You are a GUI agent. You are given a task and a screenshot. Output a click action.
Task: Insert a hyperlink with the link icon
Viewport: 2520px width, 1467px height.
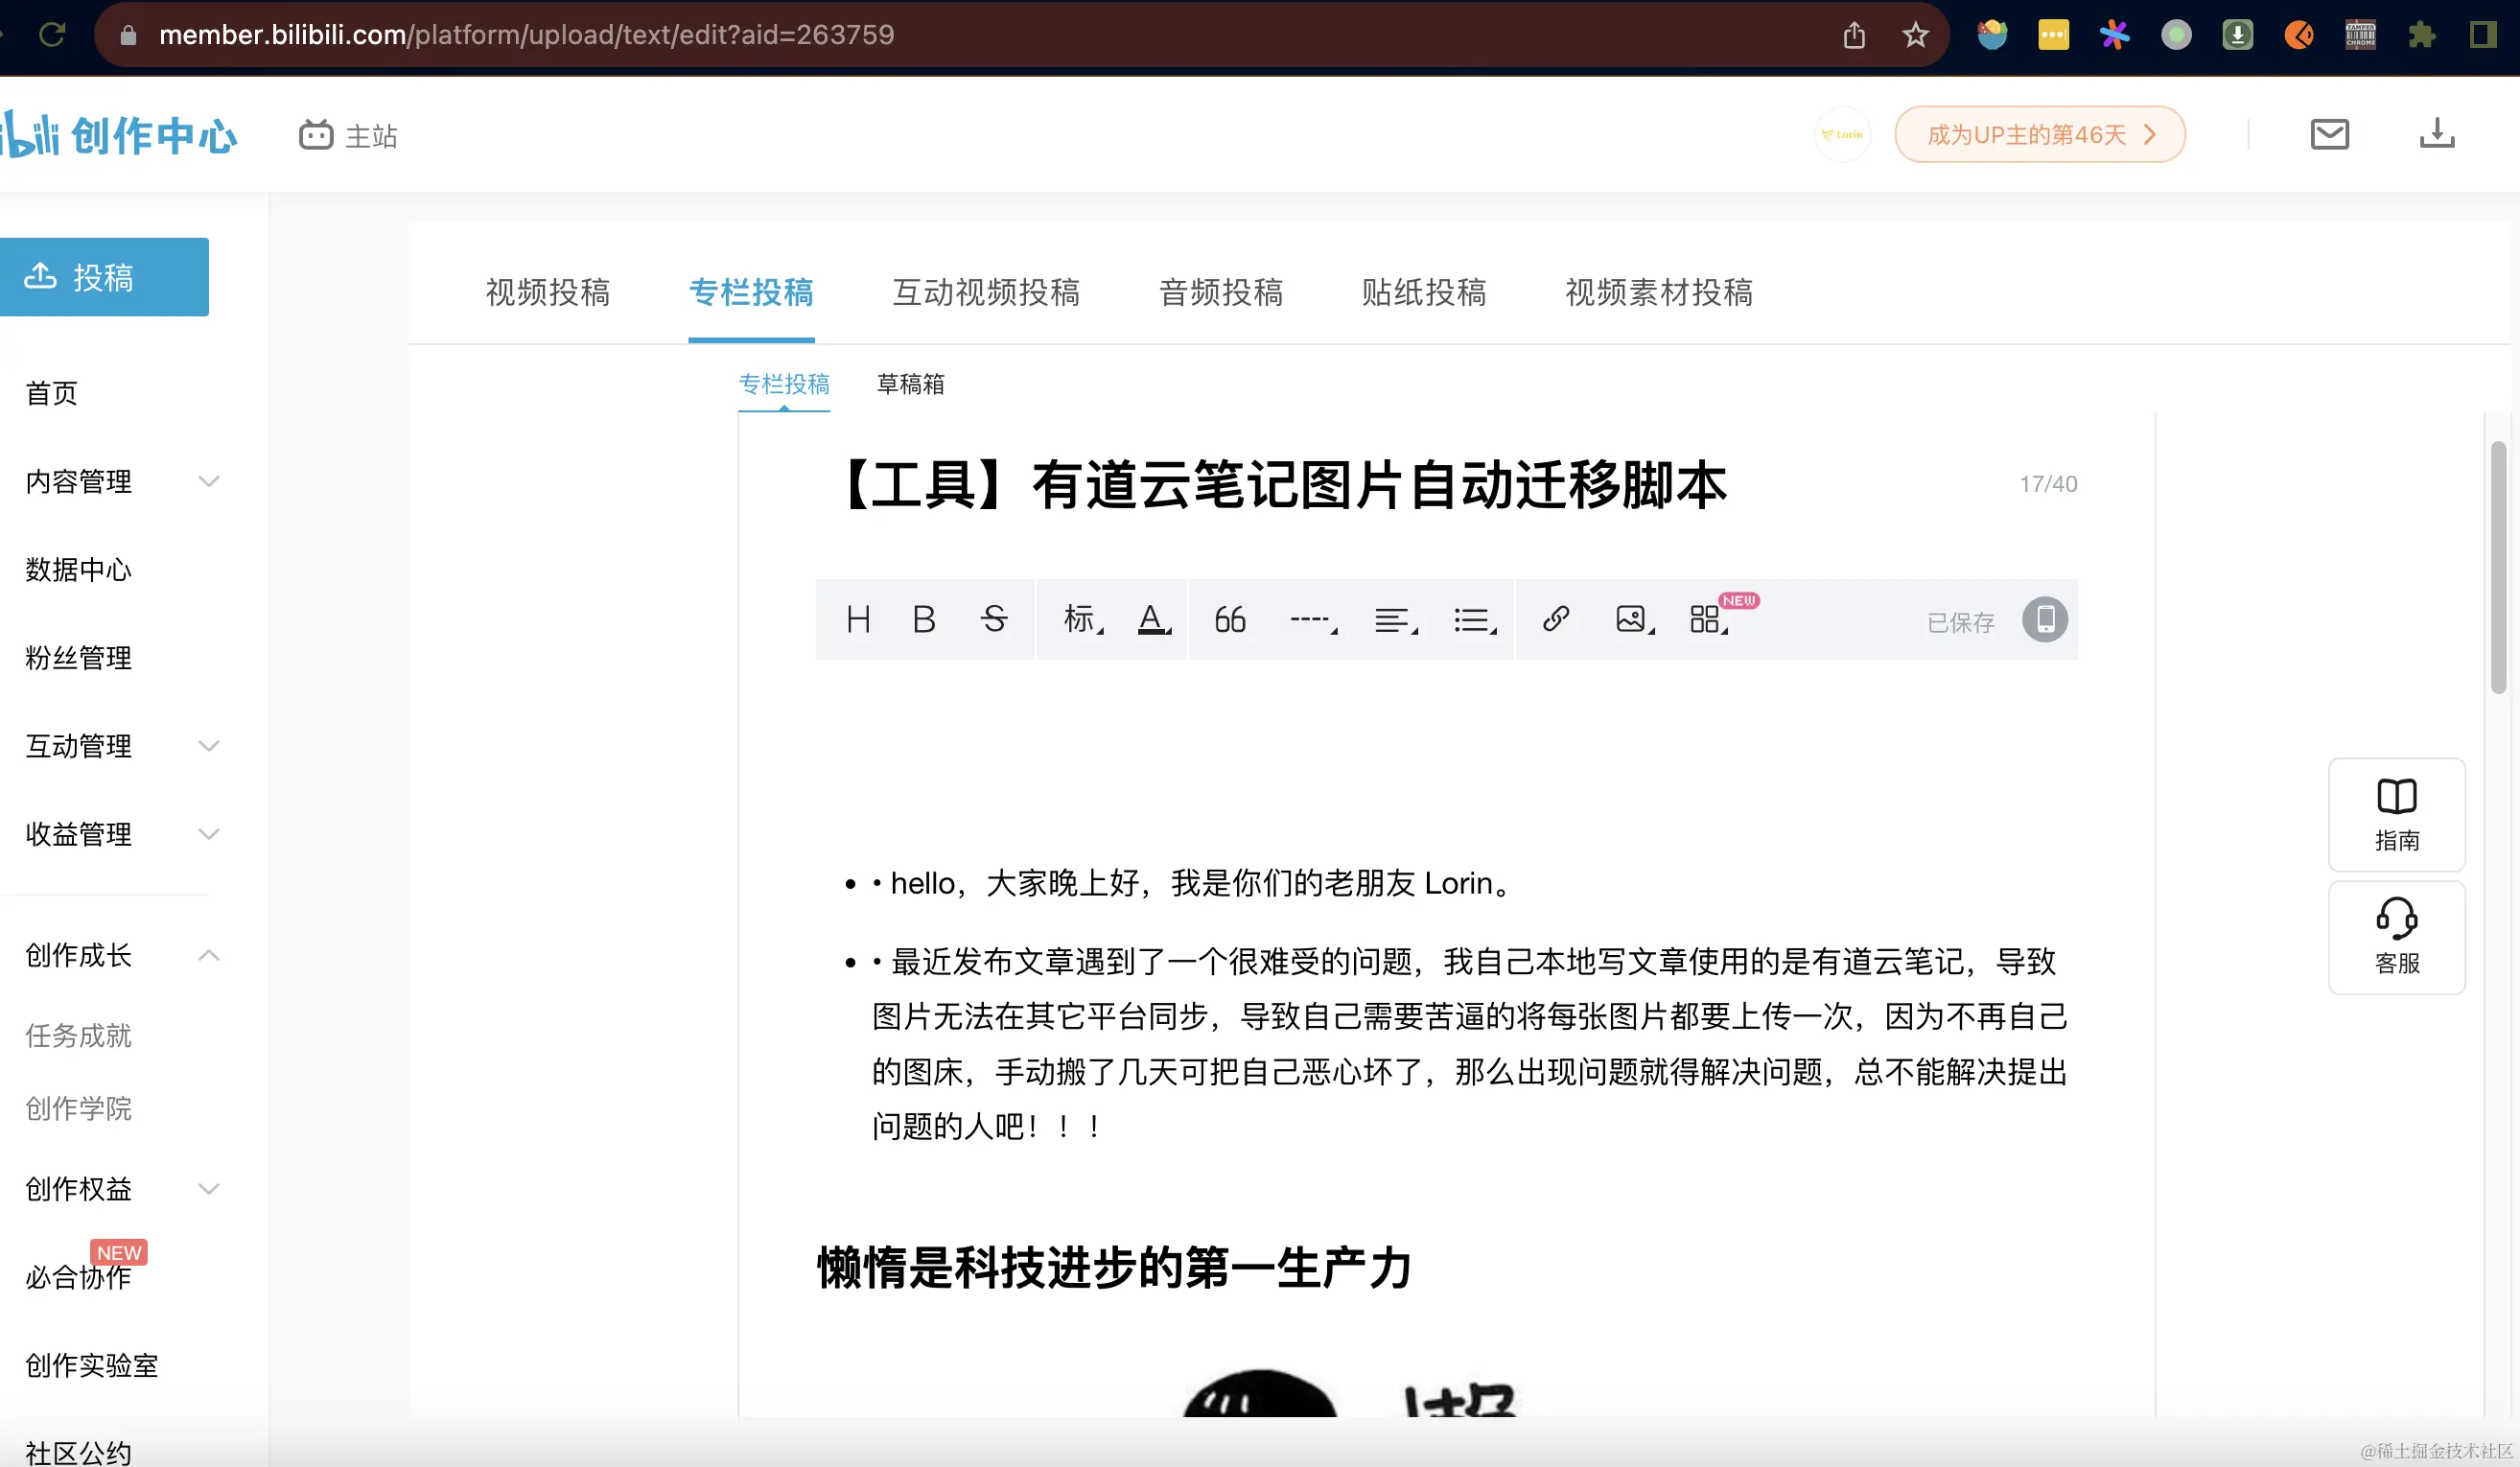coord(1555,619)
